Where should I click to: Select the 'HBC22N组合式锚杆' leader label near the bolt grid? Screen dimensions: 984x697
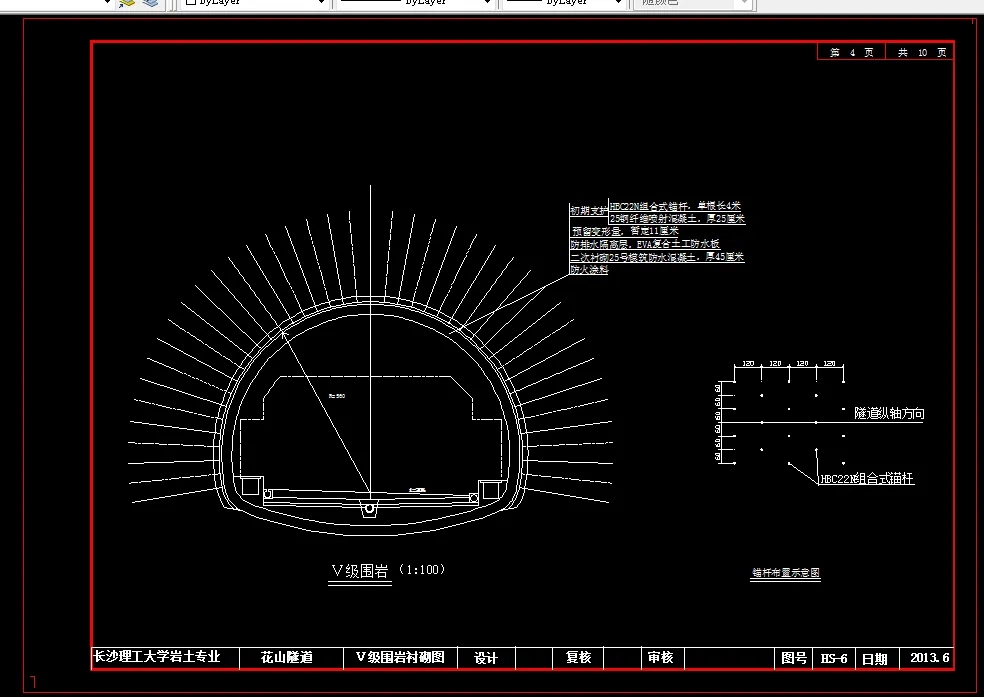(867, 479)
